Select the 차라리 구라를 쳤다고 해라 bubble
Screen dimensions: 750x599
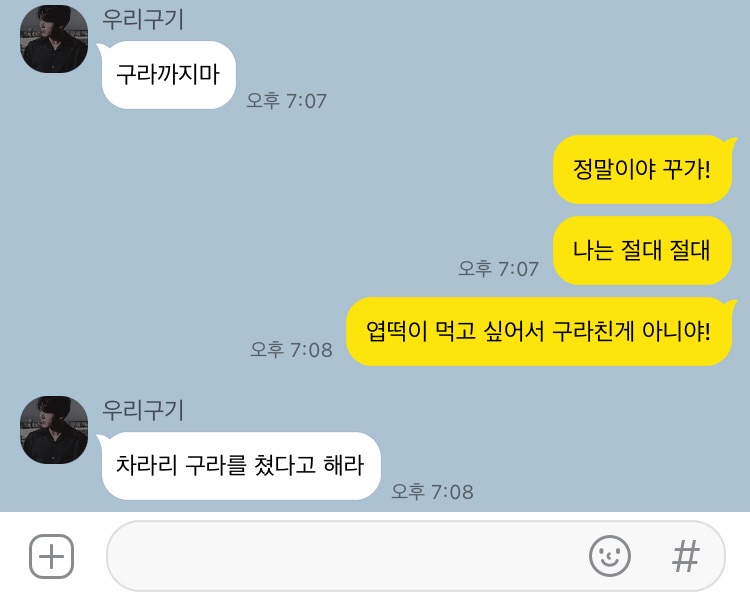click(x=241, y=466)
